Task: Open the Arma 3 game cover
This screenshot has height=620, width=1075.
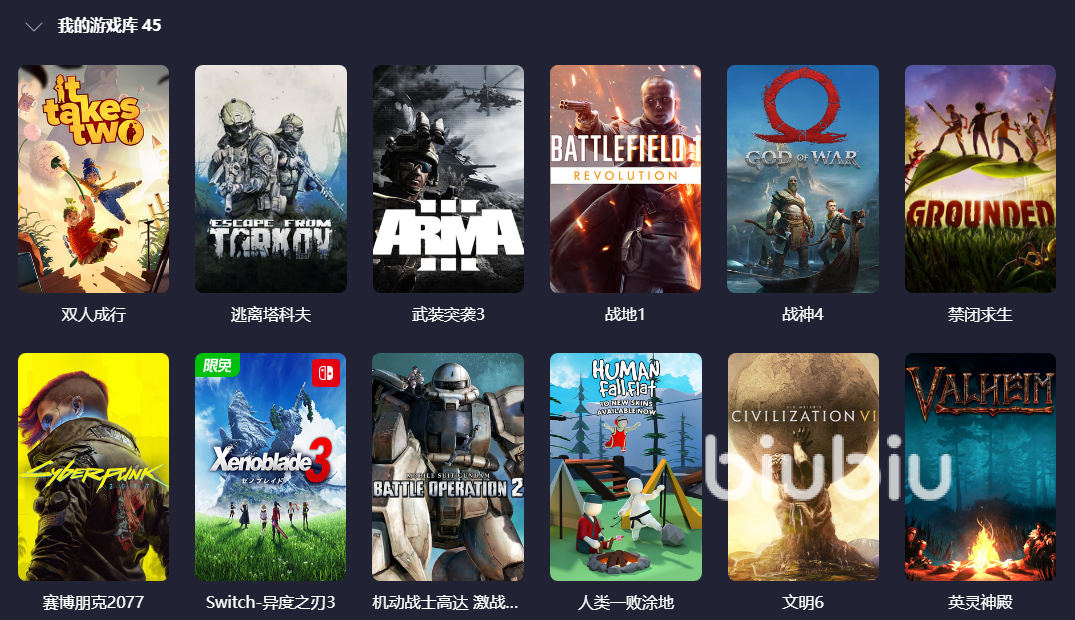Action: pos(448,179)
